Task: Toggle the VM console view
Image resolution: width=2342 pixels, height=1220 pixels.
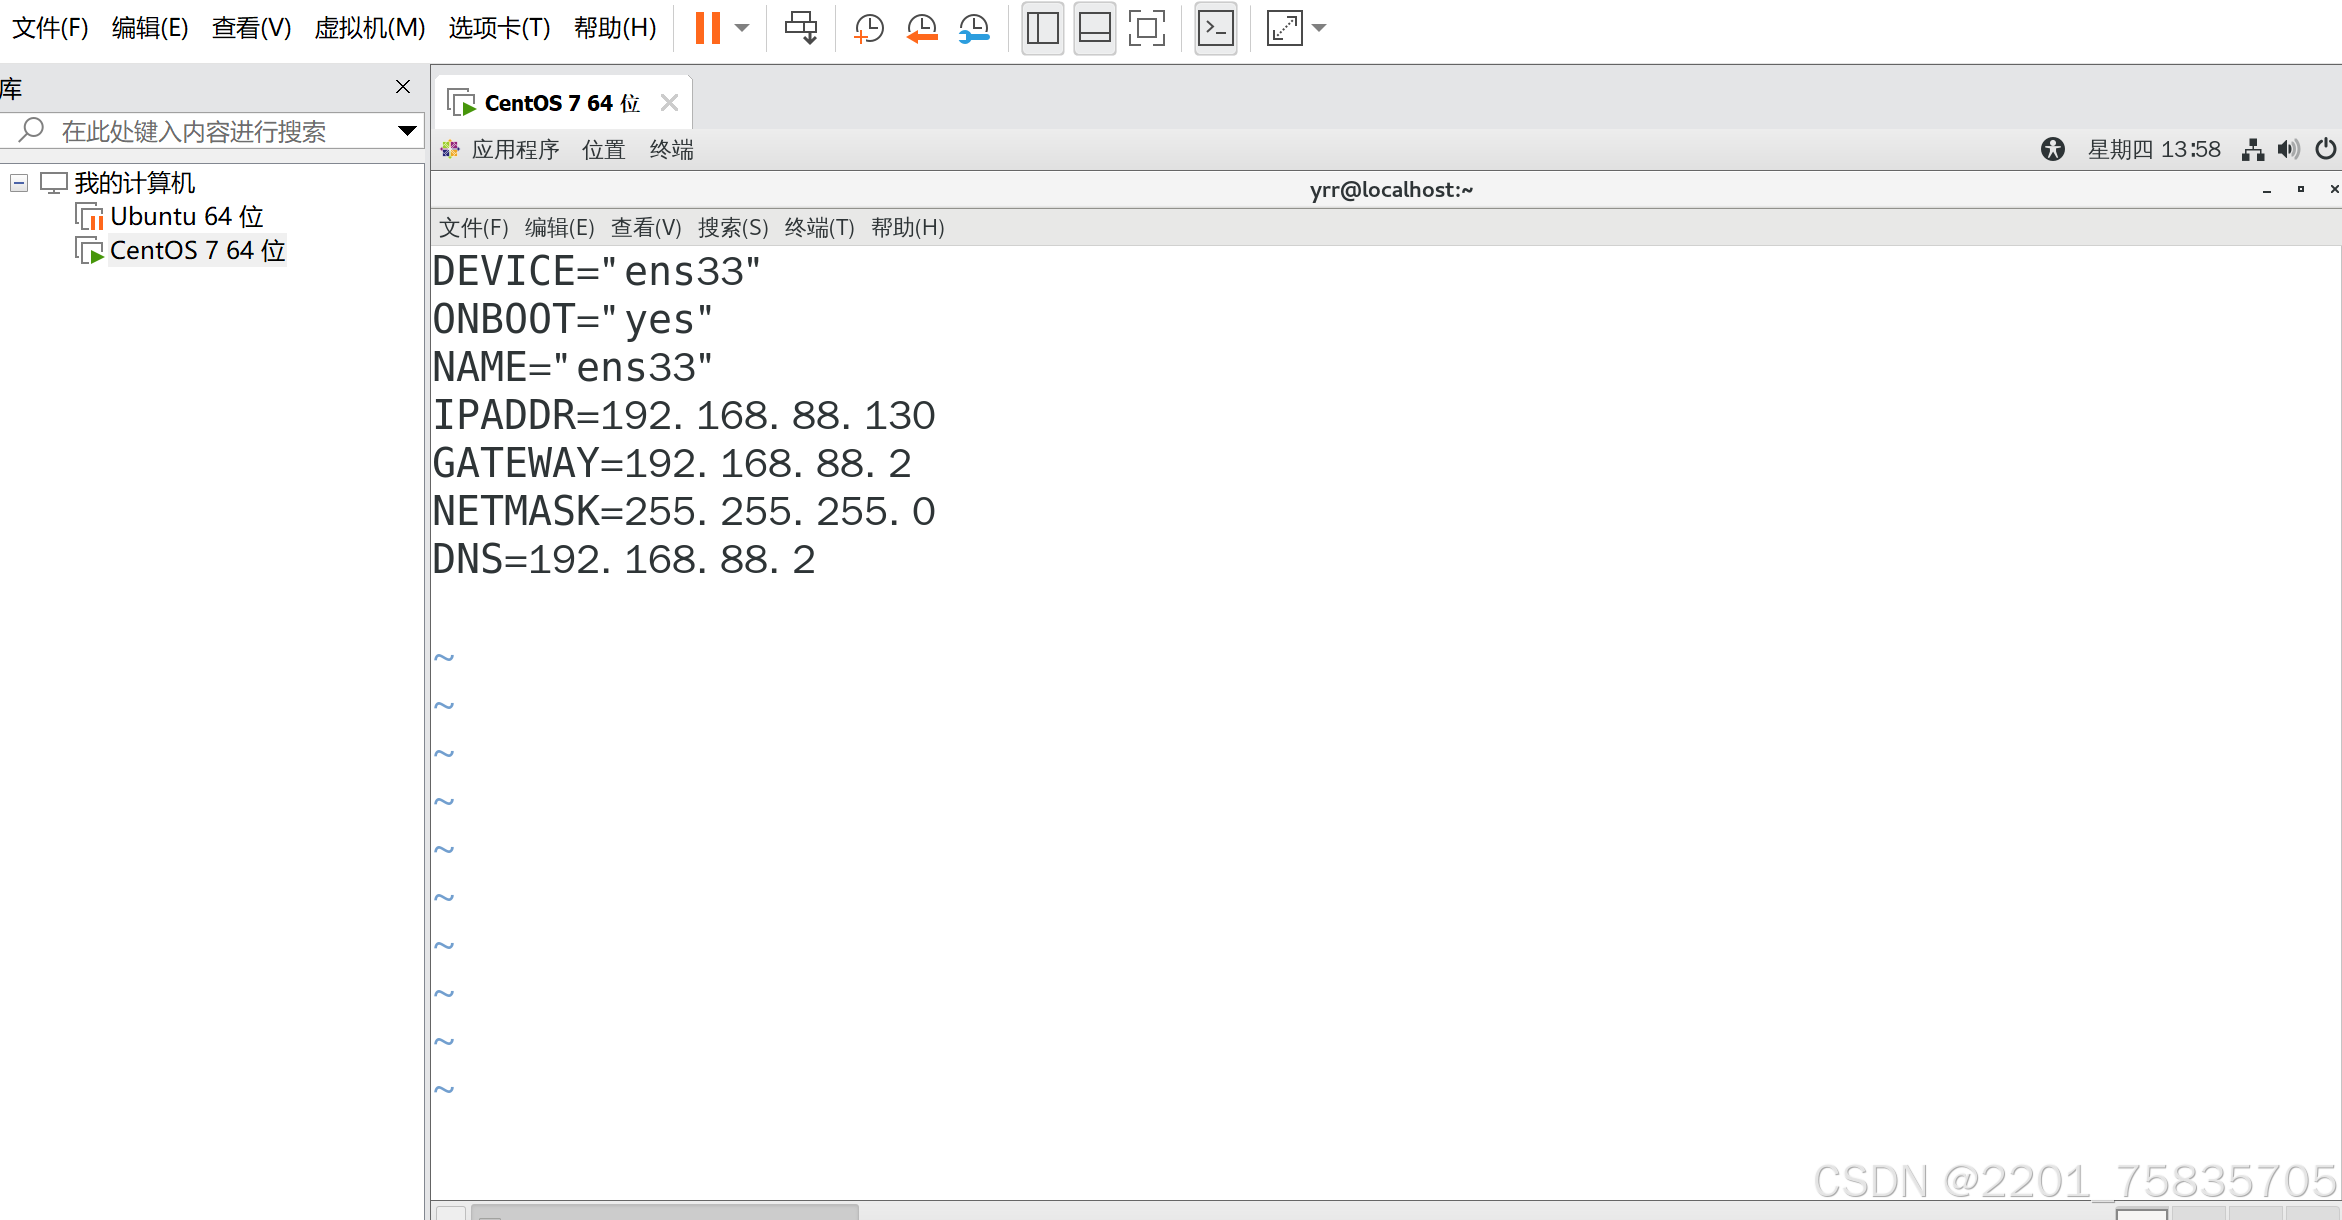Action: (x=1215, y=28)
